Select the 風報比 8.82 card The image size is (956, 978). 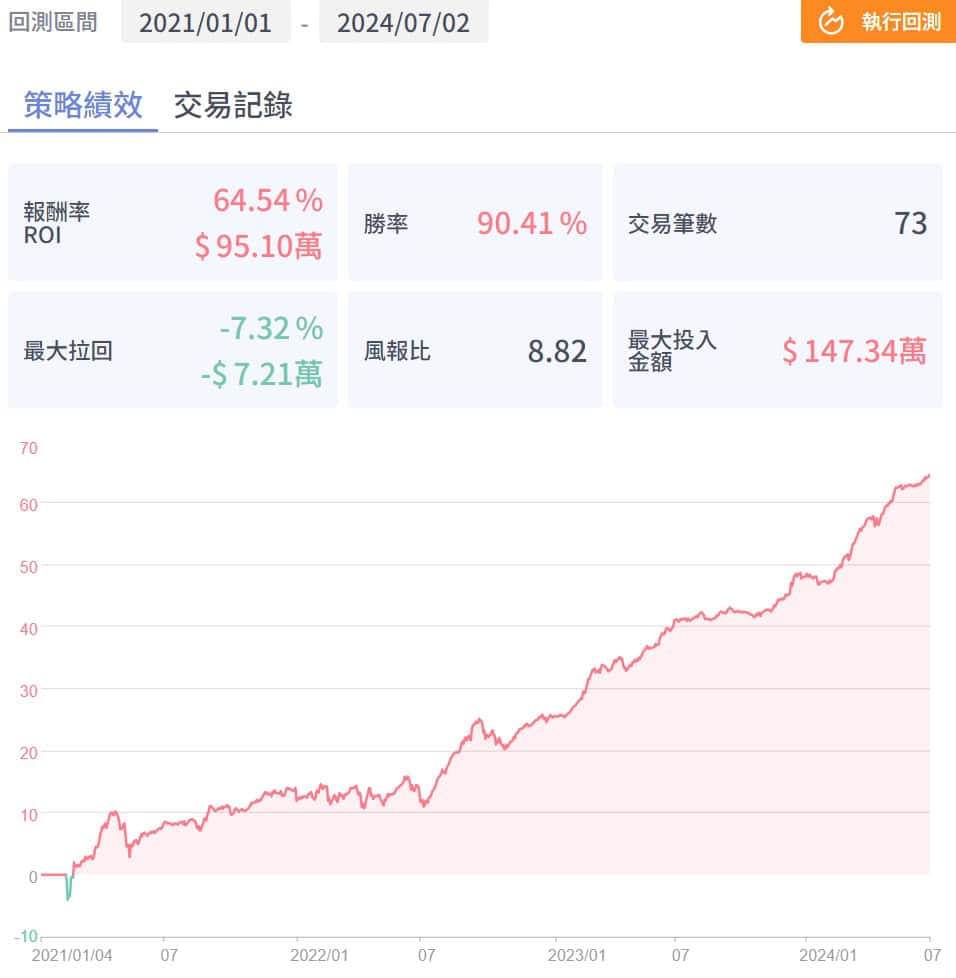click(475, 351)
